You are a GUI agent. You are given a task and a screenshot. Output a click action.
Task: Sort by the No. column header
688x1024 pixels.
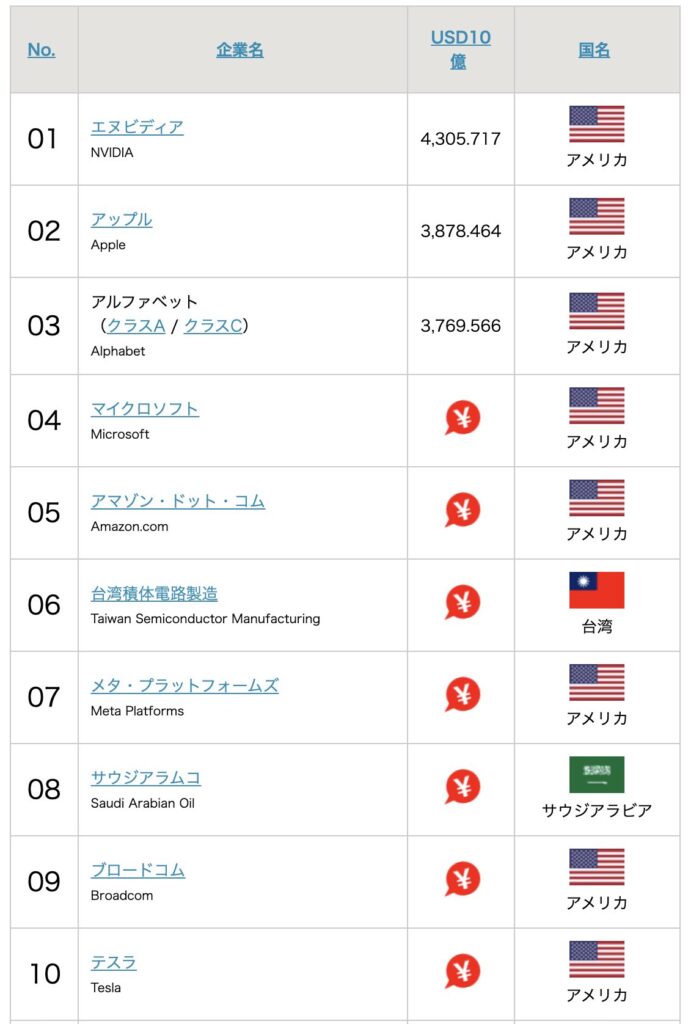coord(41,49)
